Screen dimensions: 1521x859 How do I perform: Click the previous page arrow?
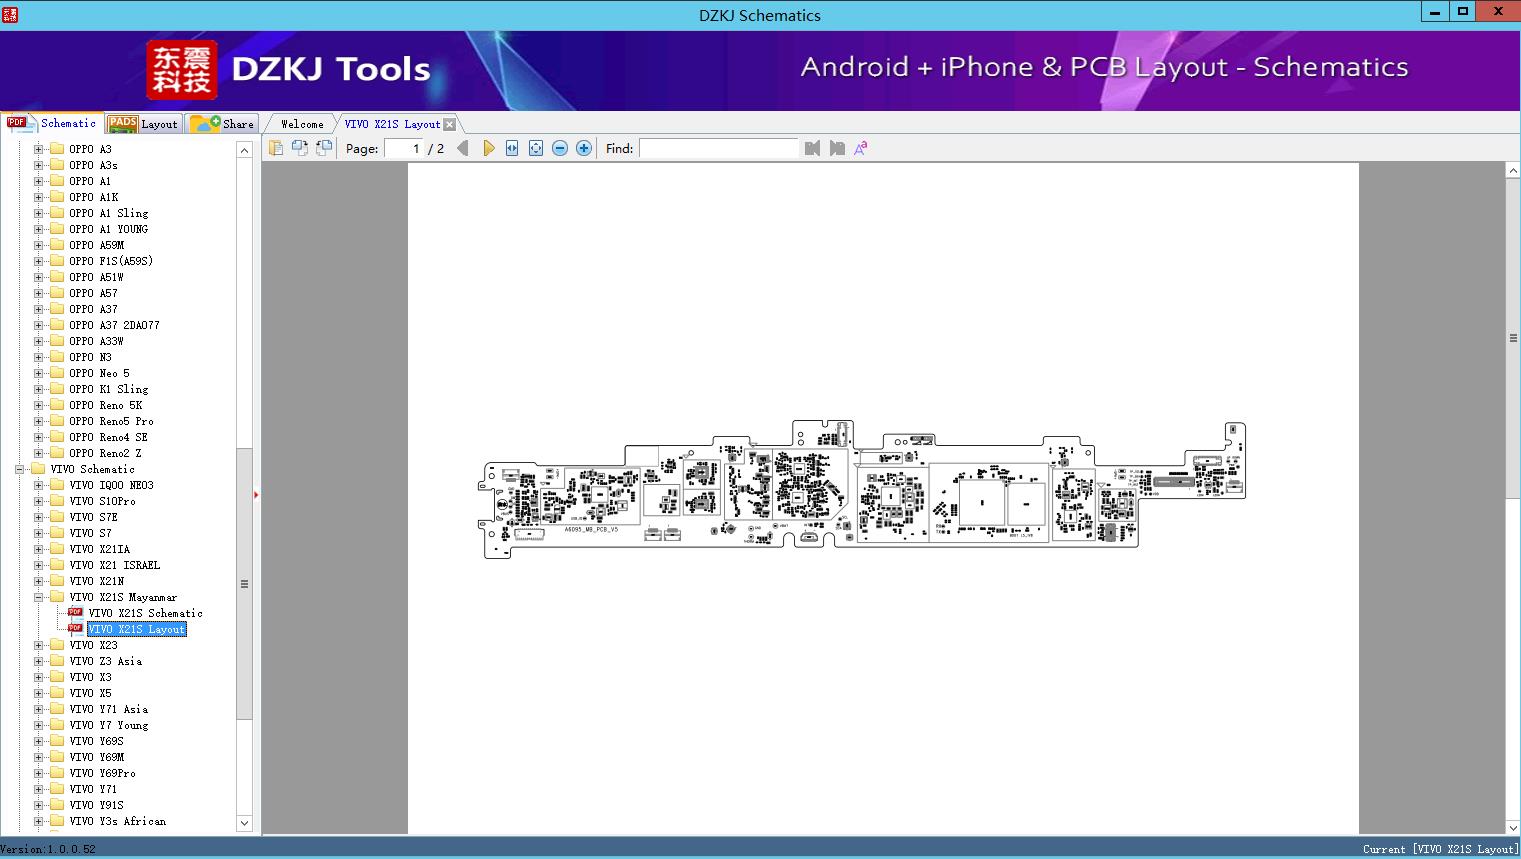tap(462, 148)
